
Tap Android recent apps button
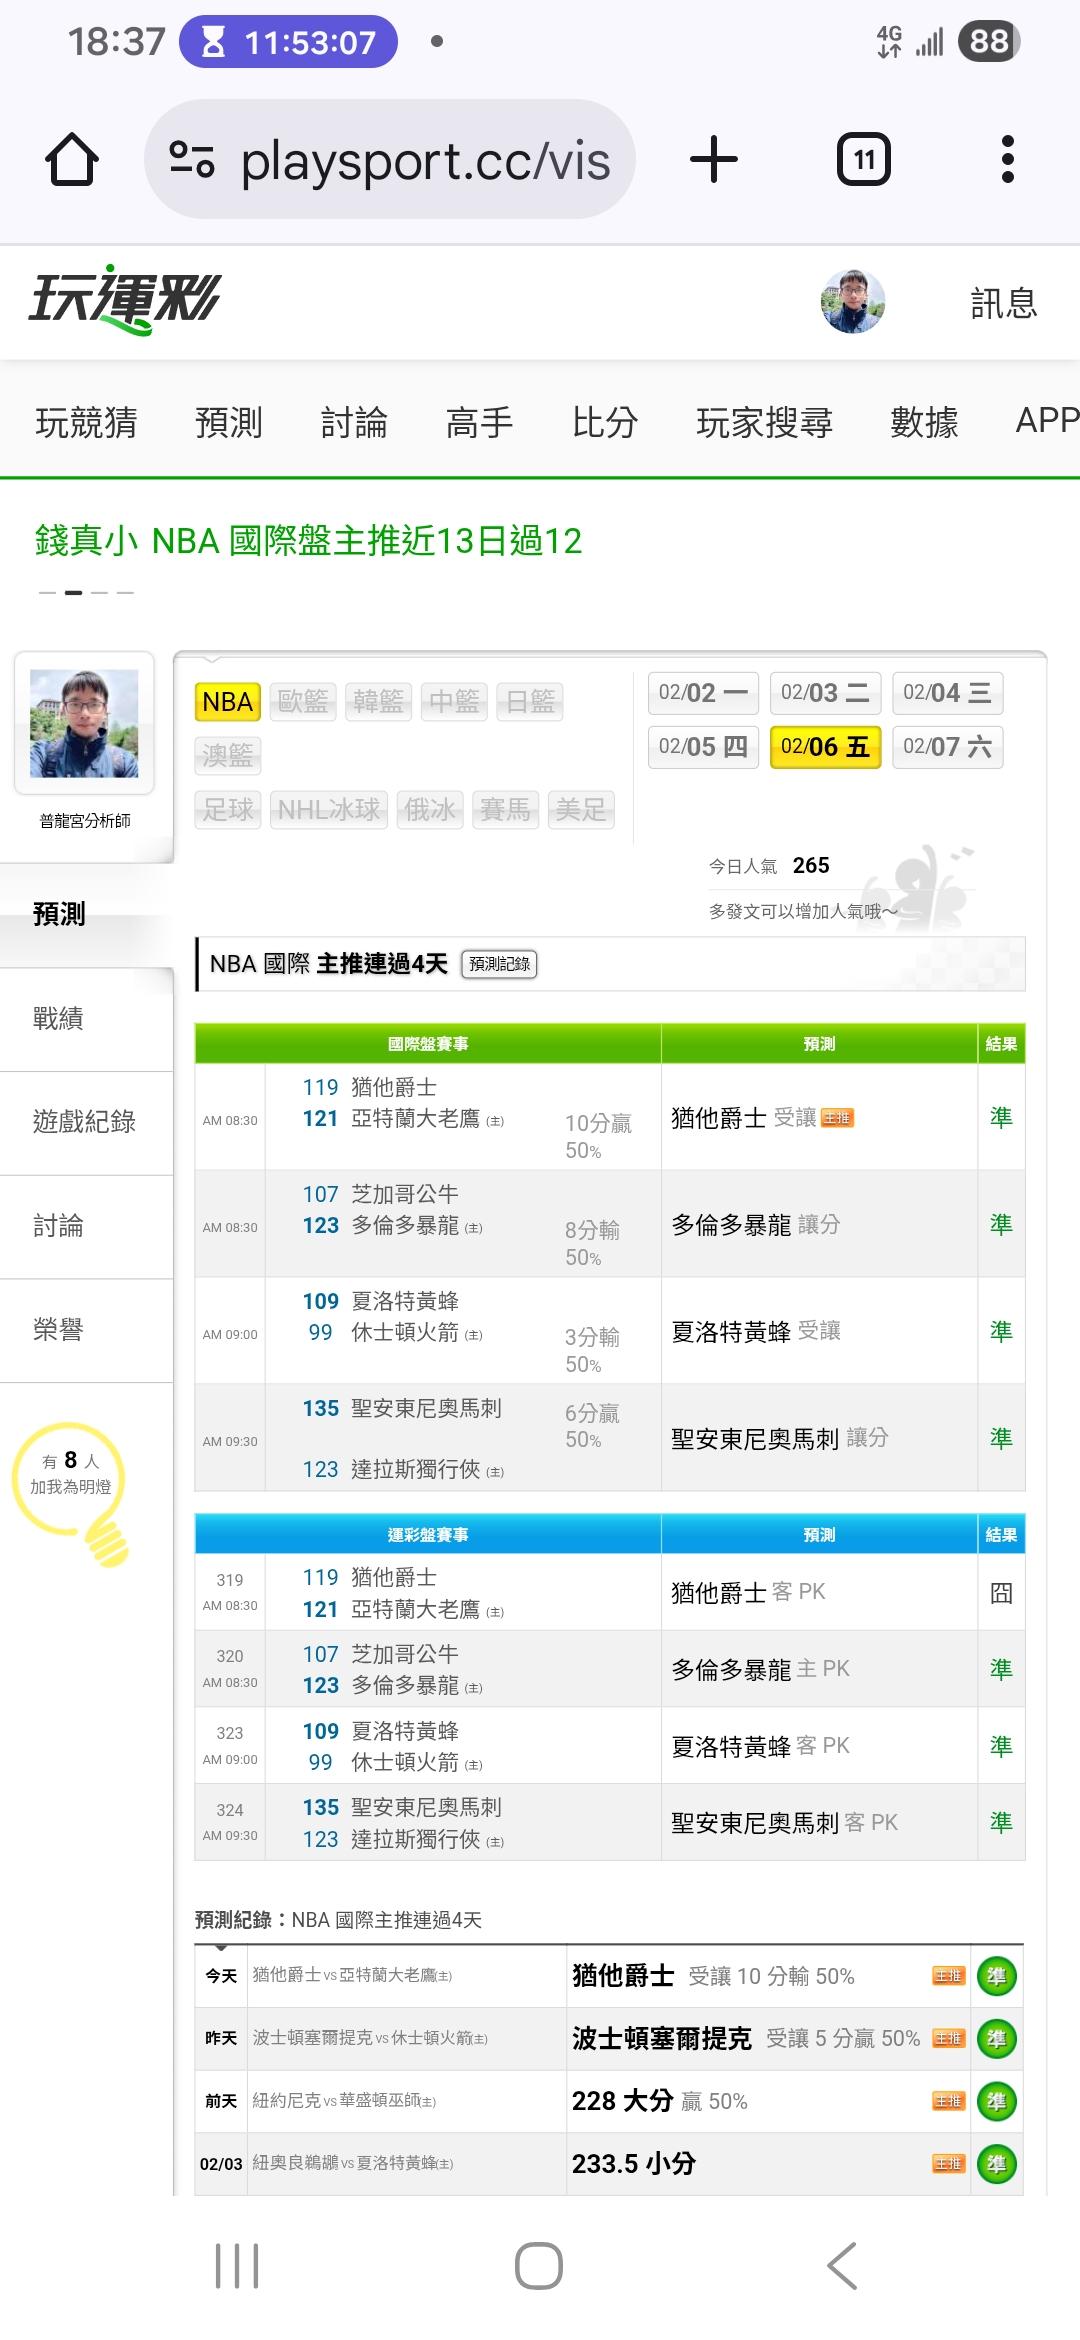[237, 2266]
